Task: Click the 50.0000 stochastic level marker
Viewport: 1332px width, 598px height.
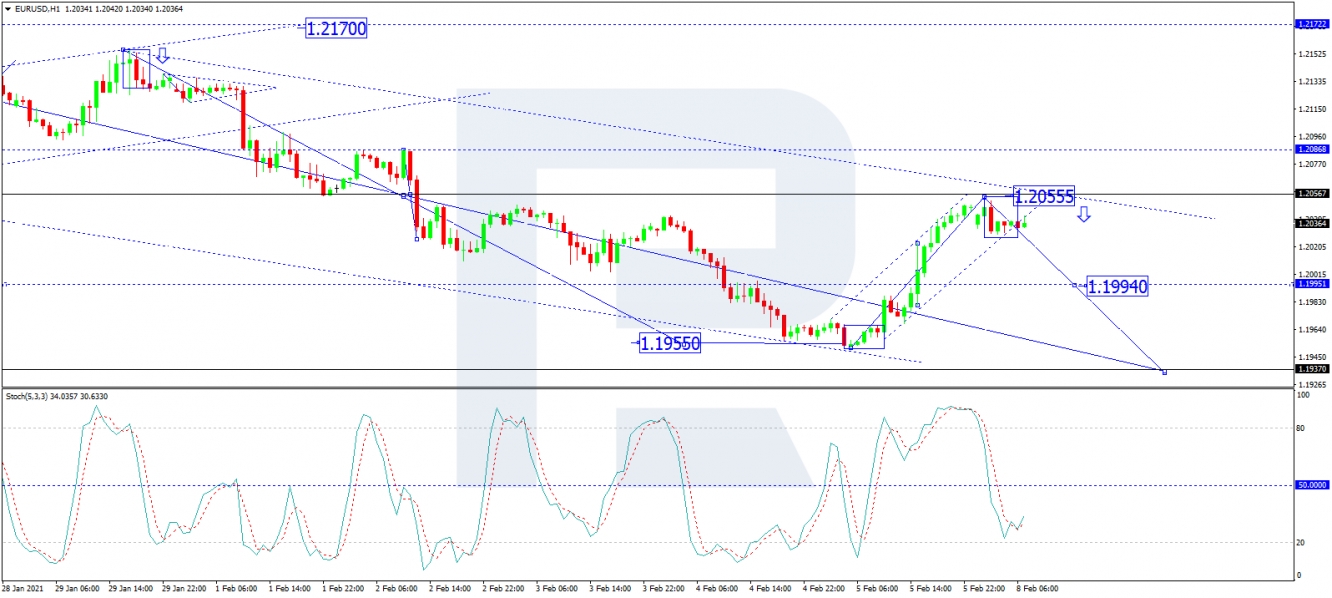Action: click(1312, 485)
